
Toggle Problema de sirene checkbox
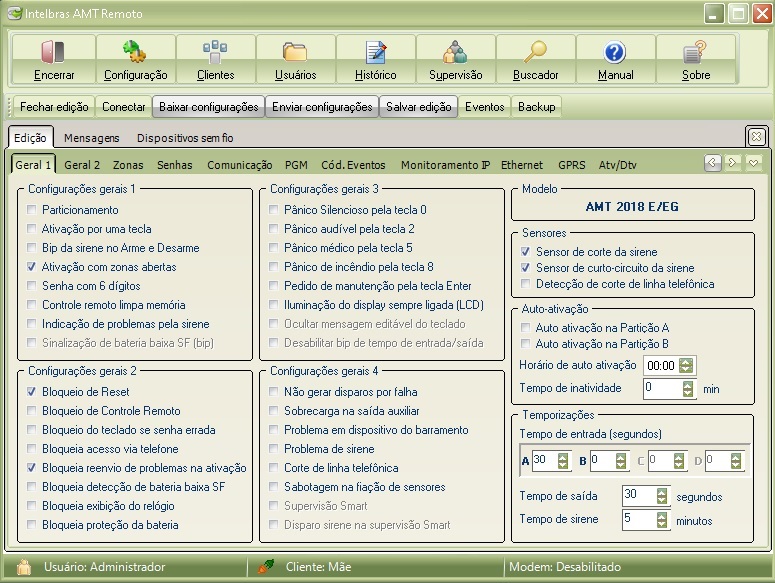click(273, 448)
